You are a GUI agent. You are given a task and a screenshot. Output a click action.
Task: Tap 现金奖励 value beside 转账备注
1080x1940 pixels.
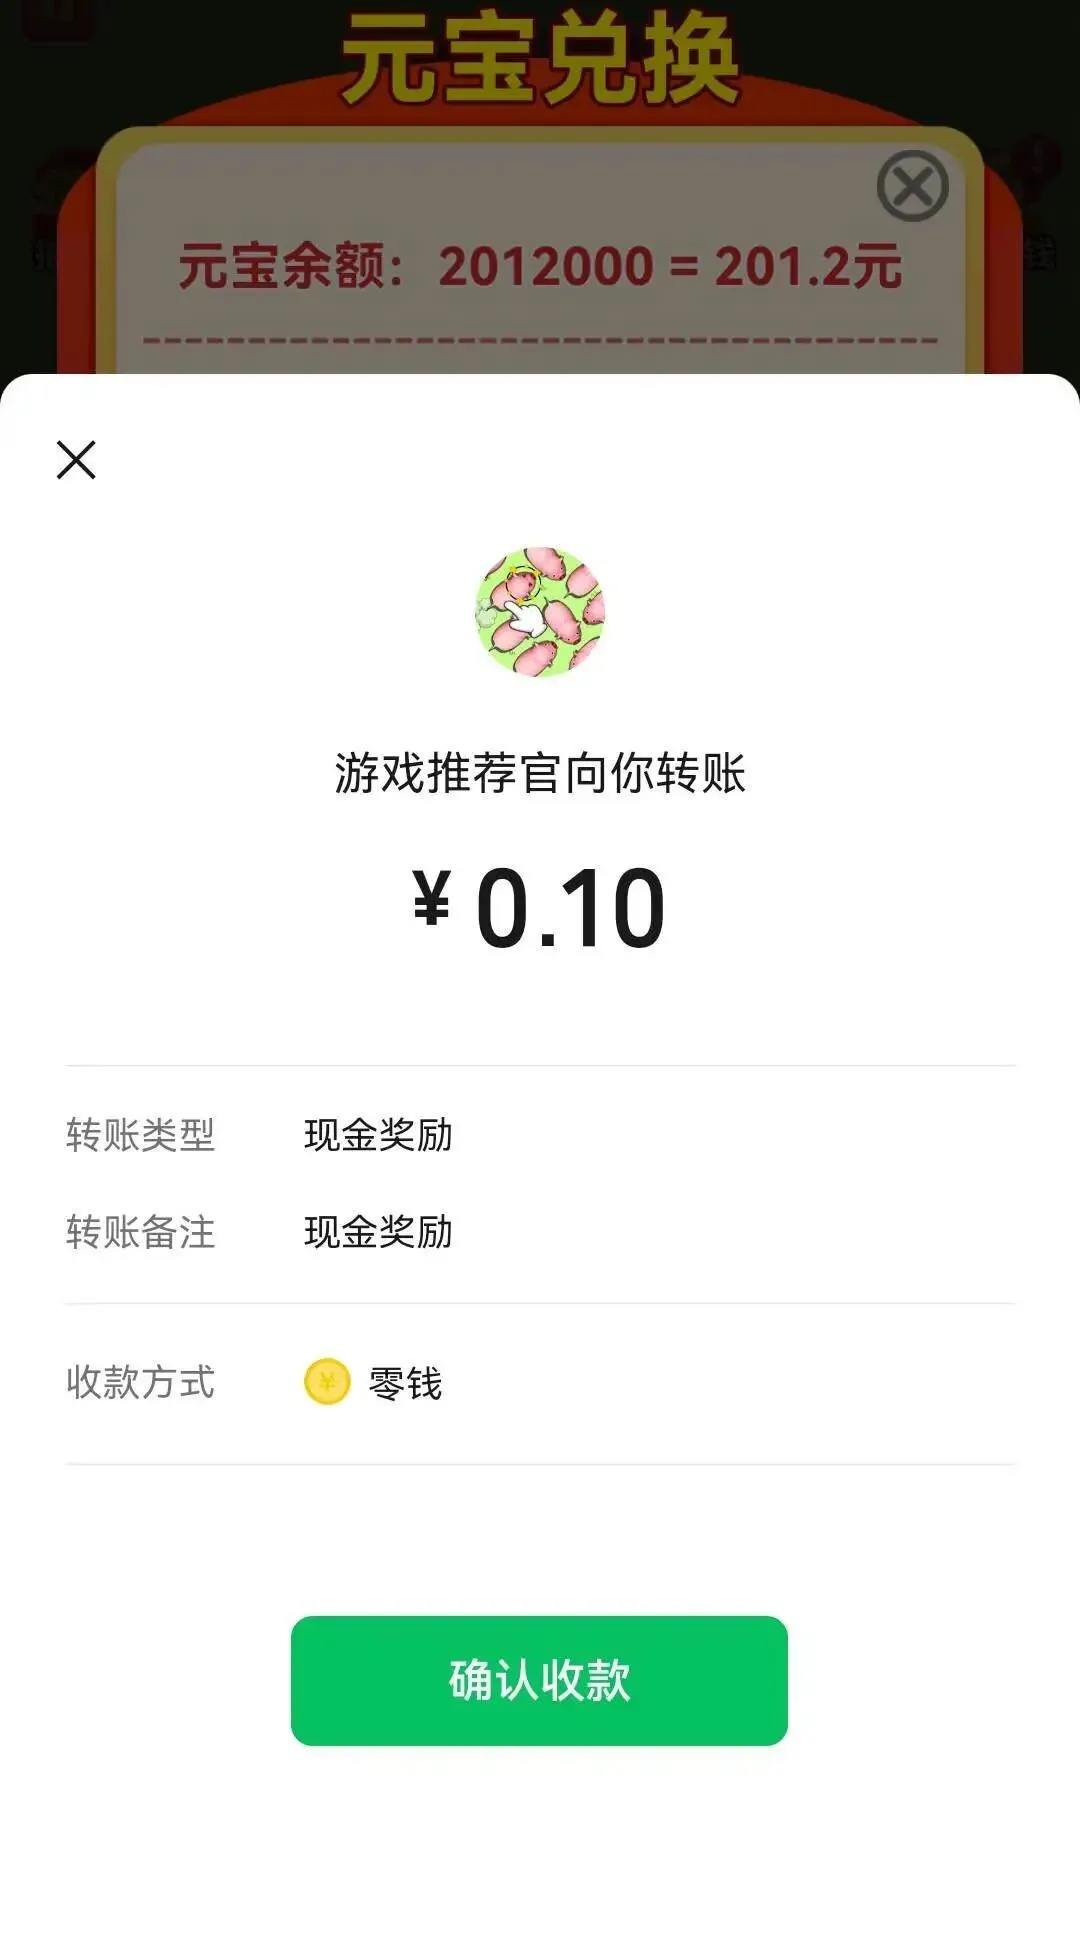coord(378,1232)
